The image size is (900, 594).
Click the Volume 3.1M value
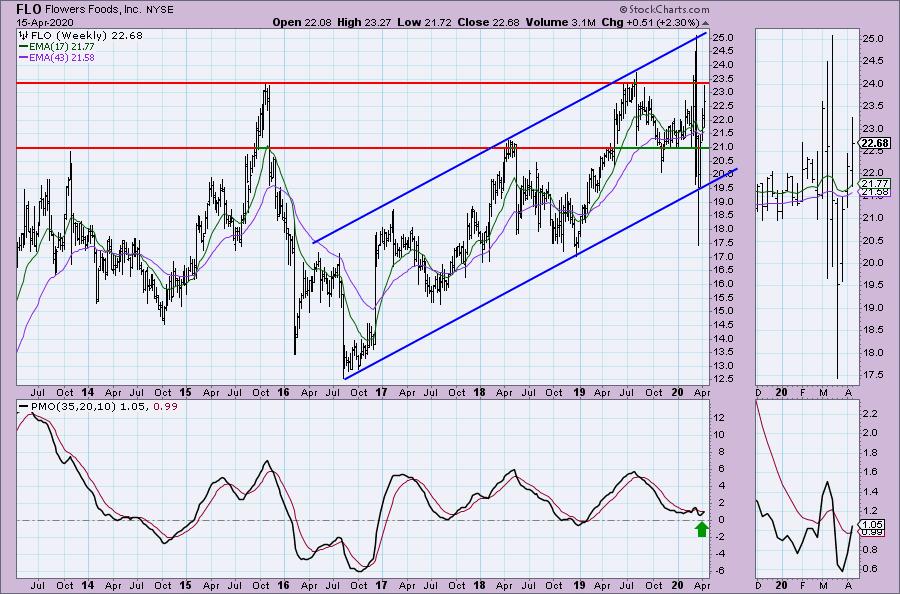(x=560, y=23)
